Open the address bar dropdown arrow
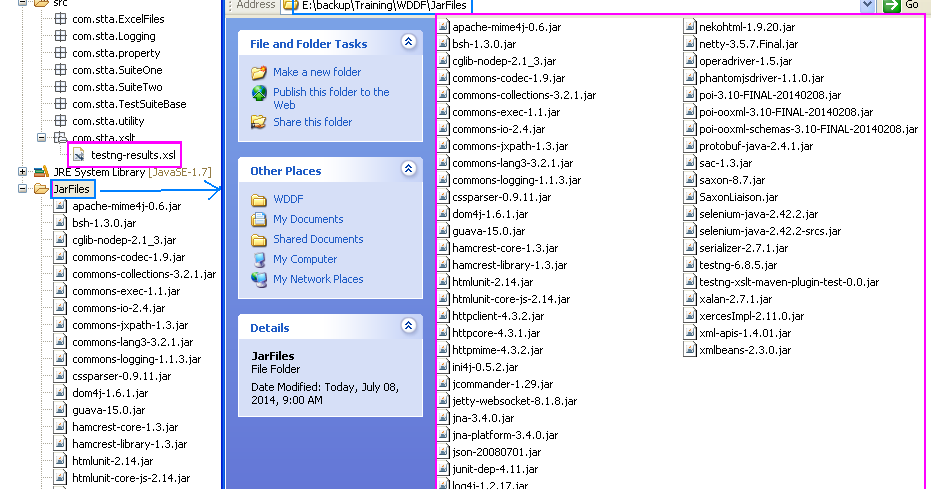931x489 pixels. pos(867,5)
